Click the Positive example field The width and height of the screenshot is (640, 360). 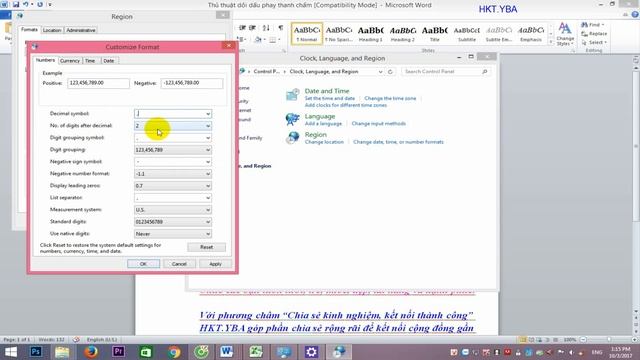[98, 83]
